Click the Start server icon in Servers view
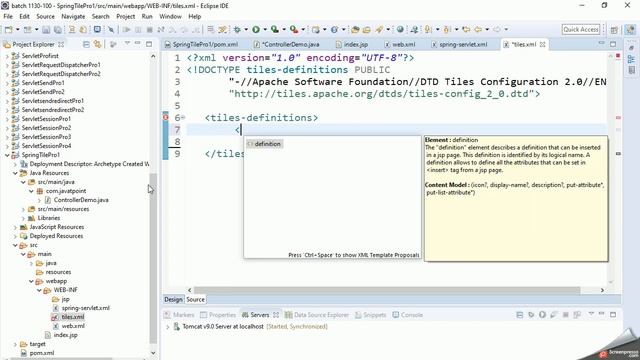The image size is (640, 360). coord(542,315)
